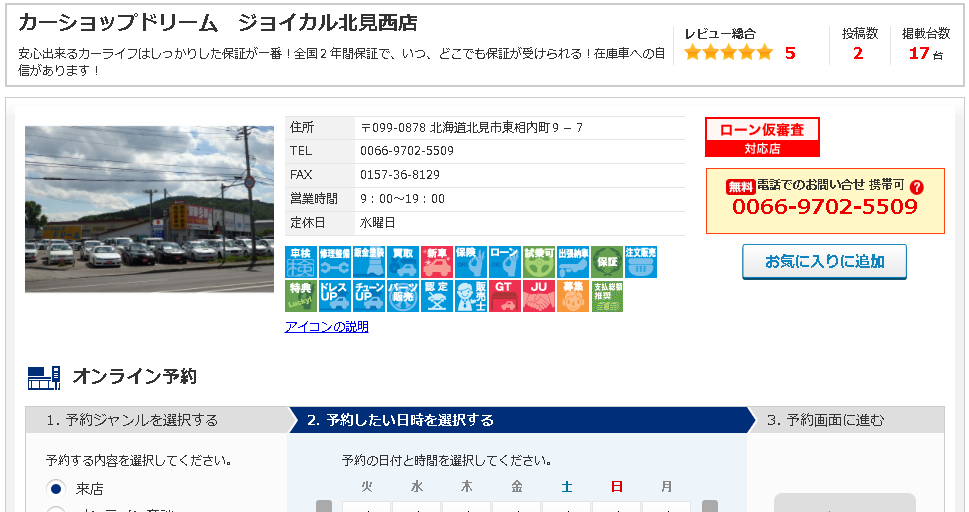Screen dimensions: 969x512
Task: Click the green 特典 Lucky bonus icon
Action: tap(301, 296)
